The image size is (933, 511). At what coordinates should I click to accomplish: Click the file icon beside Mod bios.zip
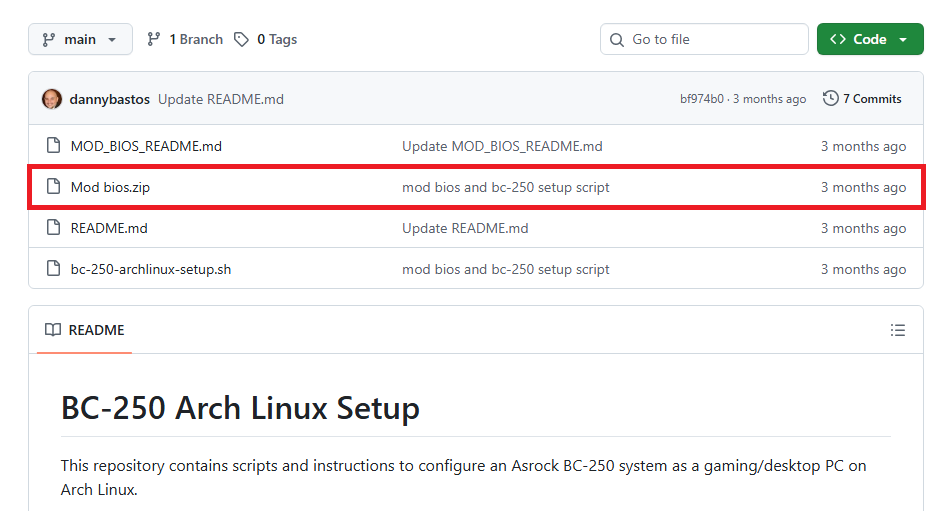click(x=53, y=187)
